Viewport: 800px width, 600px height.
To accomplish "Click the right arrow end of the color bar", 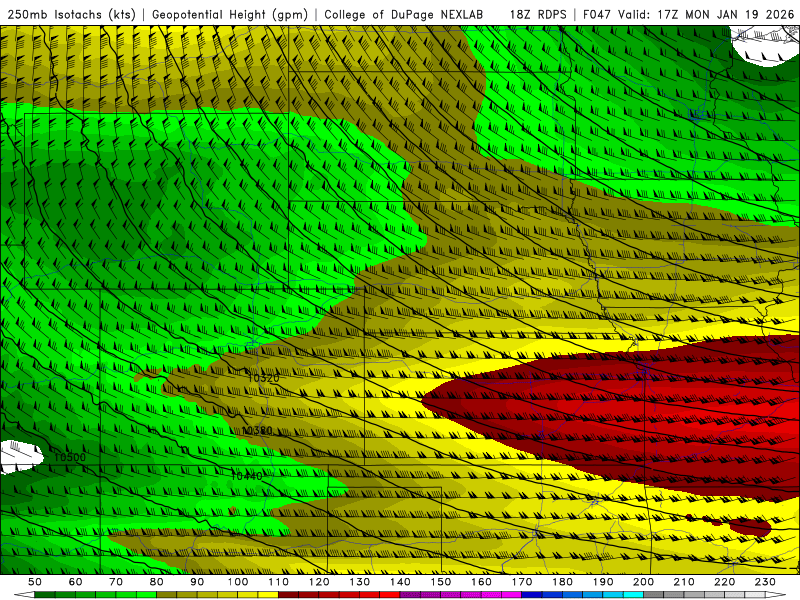I will [x=776, y=595].
